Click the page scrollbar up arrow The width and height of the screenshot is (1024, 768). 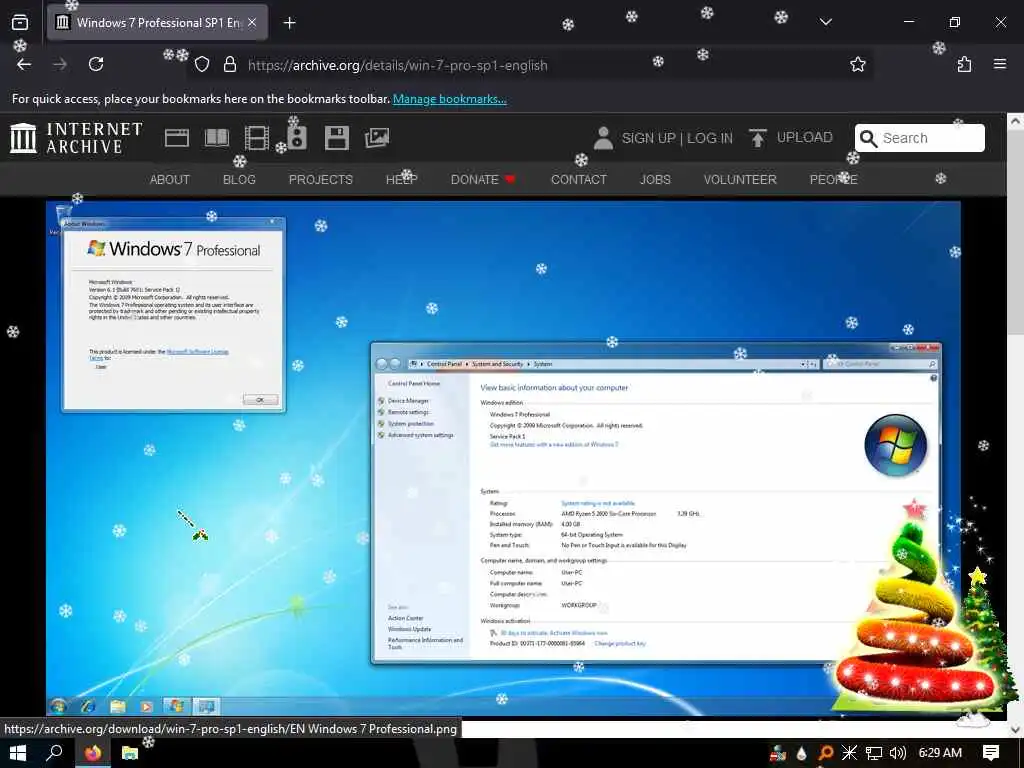(x=1016, y=121)
